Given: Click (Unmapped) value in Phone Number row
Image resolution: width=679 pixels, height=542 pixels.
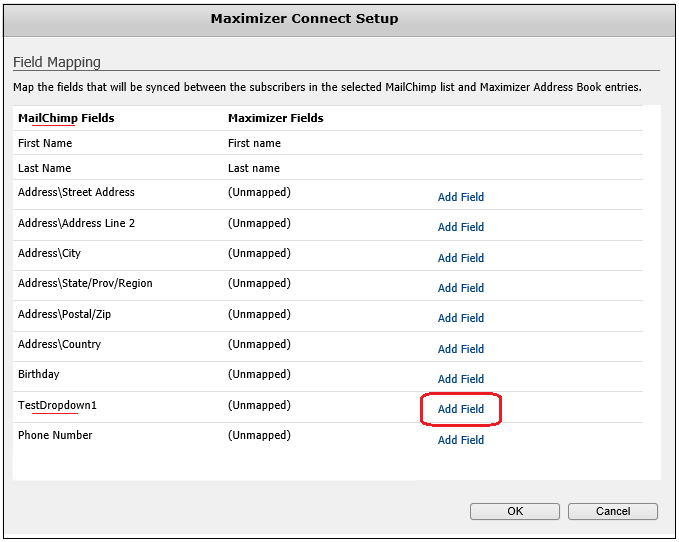Looking at the screenshot, I should point(259,435).
